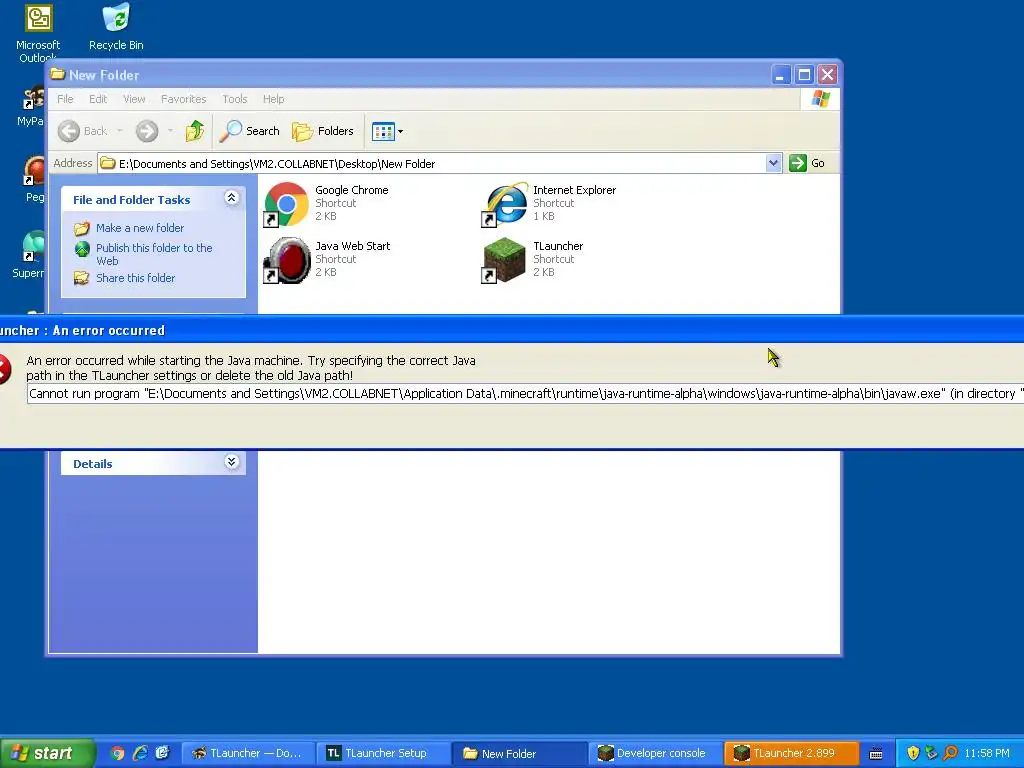Click Publish this folder to the Web

click(x=154, y=254)
